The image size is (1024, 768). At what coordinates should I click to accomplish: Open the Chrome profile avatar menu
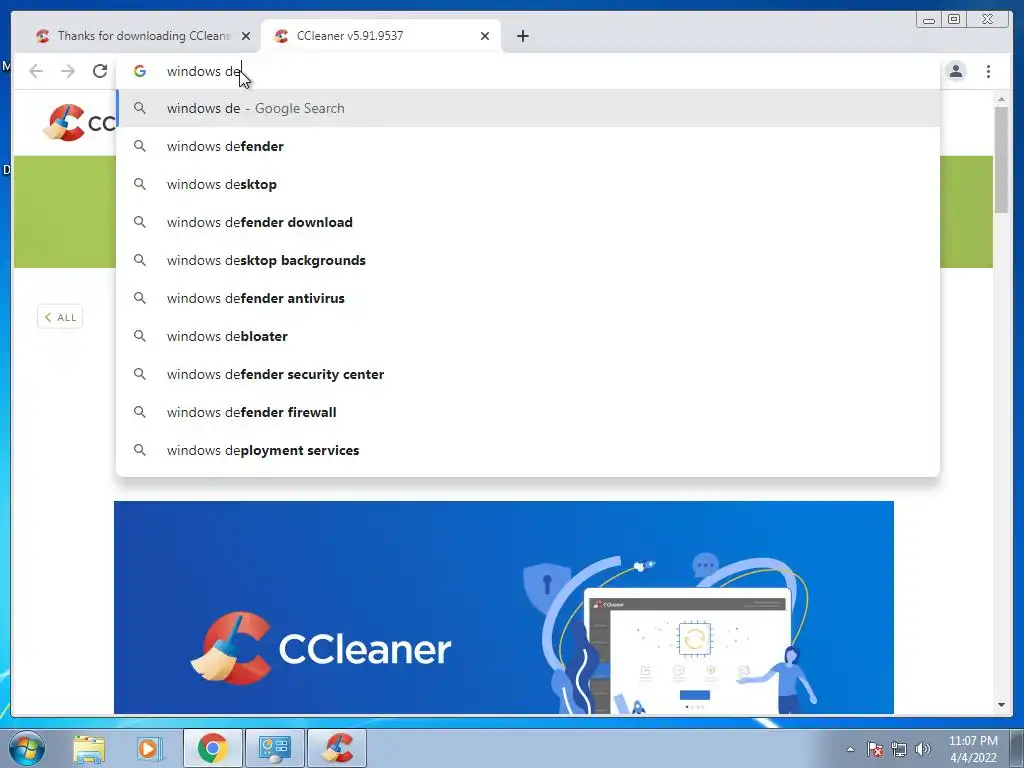[955, 71]
